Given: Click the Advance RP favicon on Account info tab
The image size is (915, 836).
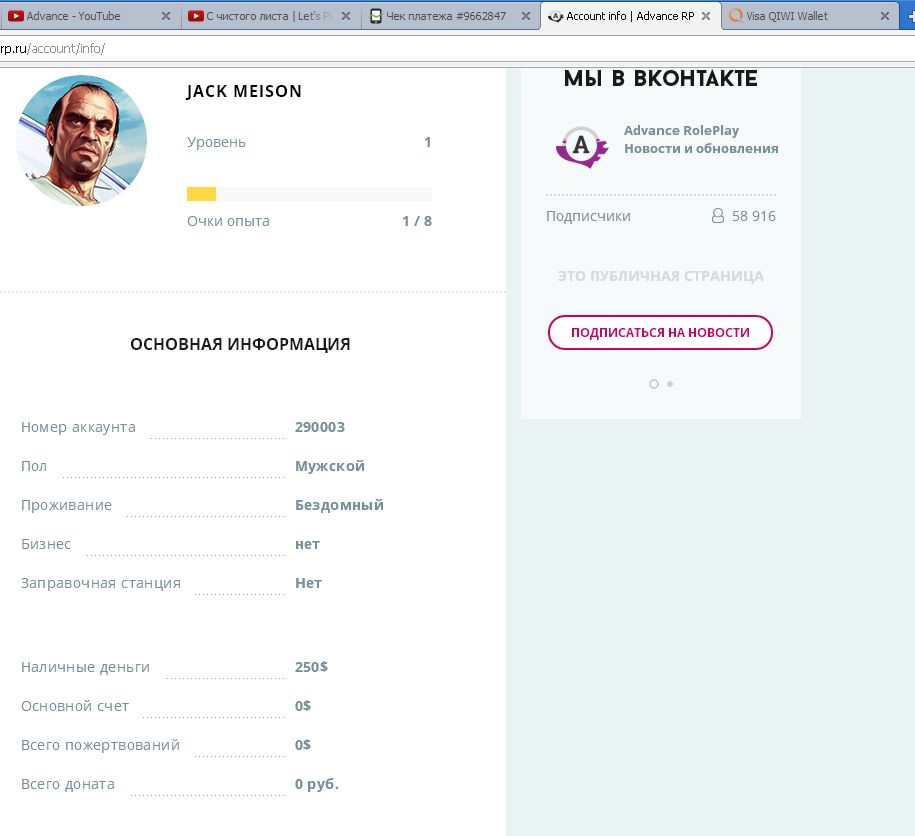Looking at the screenshot, I should pos(556,16).
